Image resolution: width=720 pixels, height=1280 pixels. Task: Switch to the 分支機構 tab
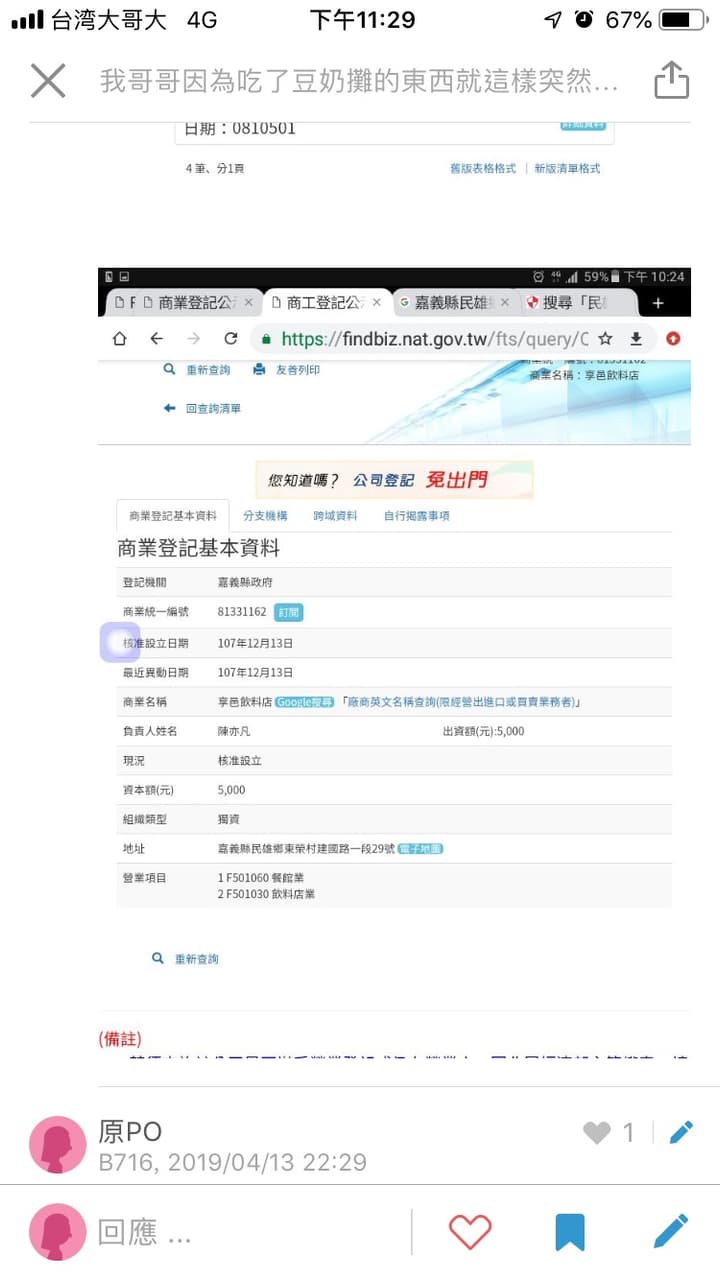265,516
